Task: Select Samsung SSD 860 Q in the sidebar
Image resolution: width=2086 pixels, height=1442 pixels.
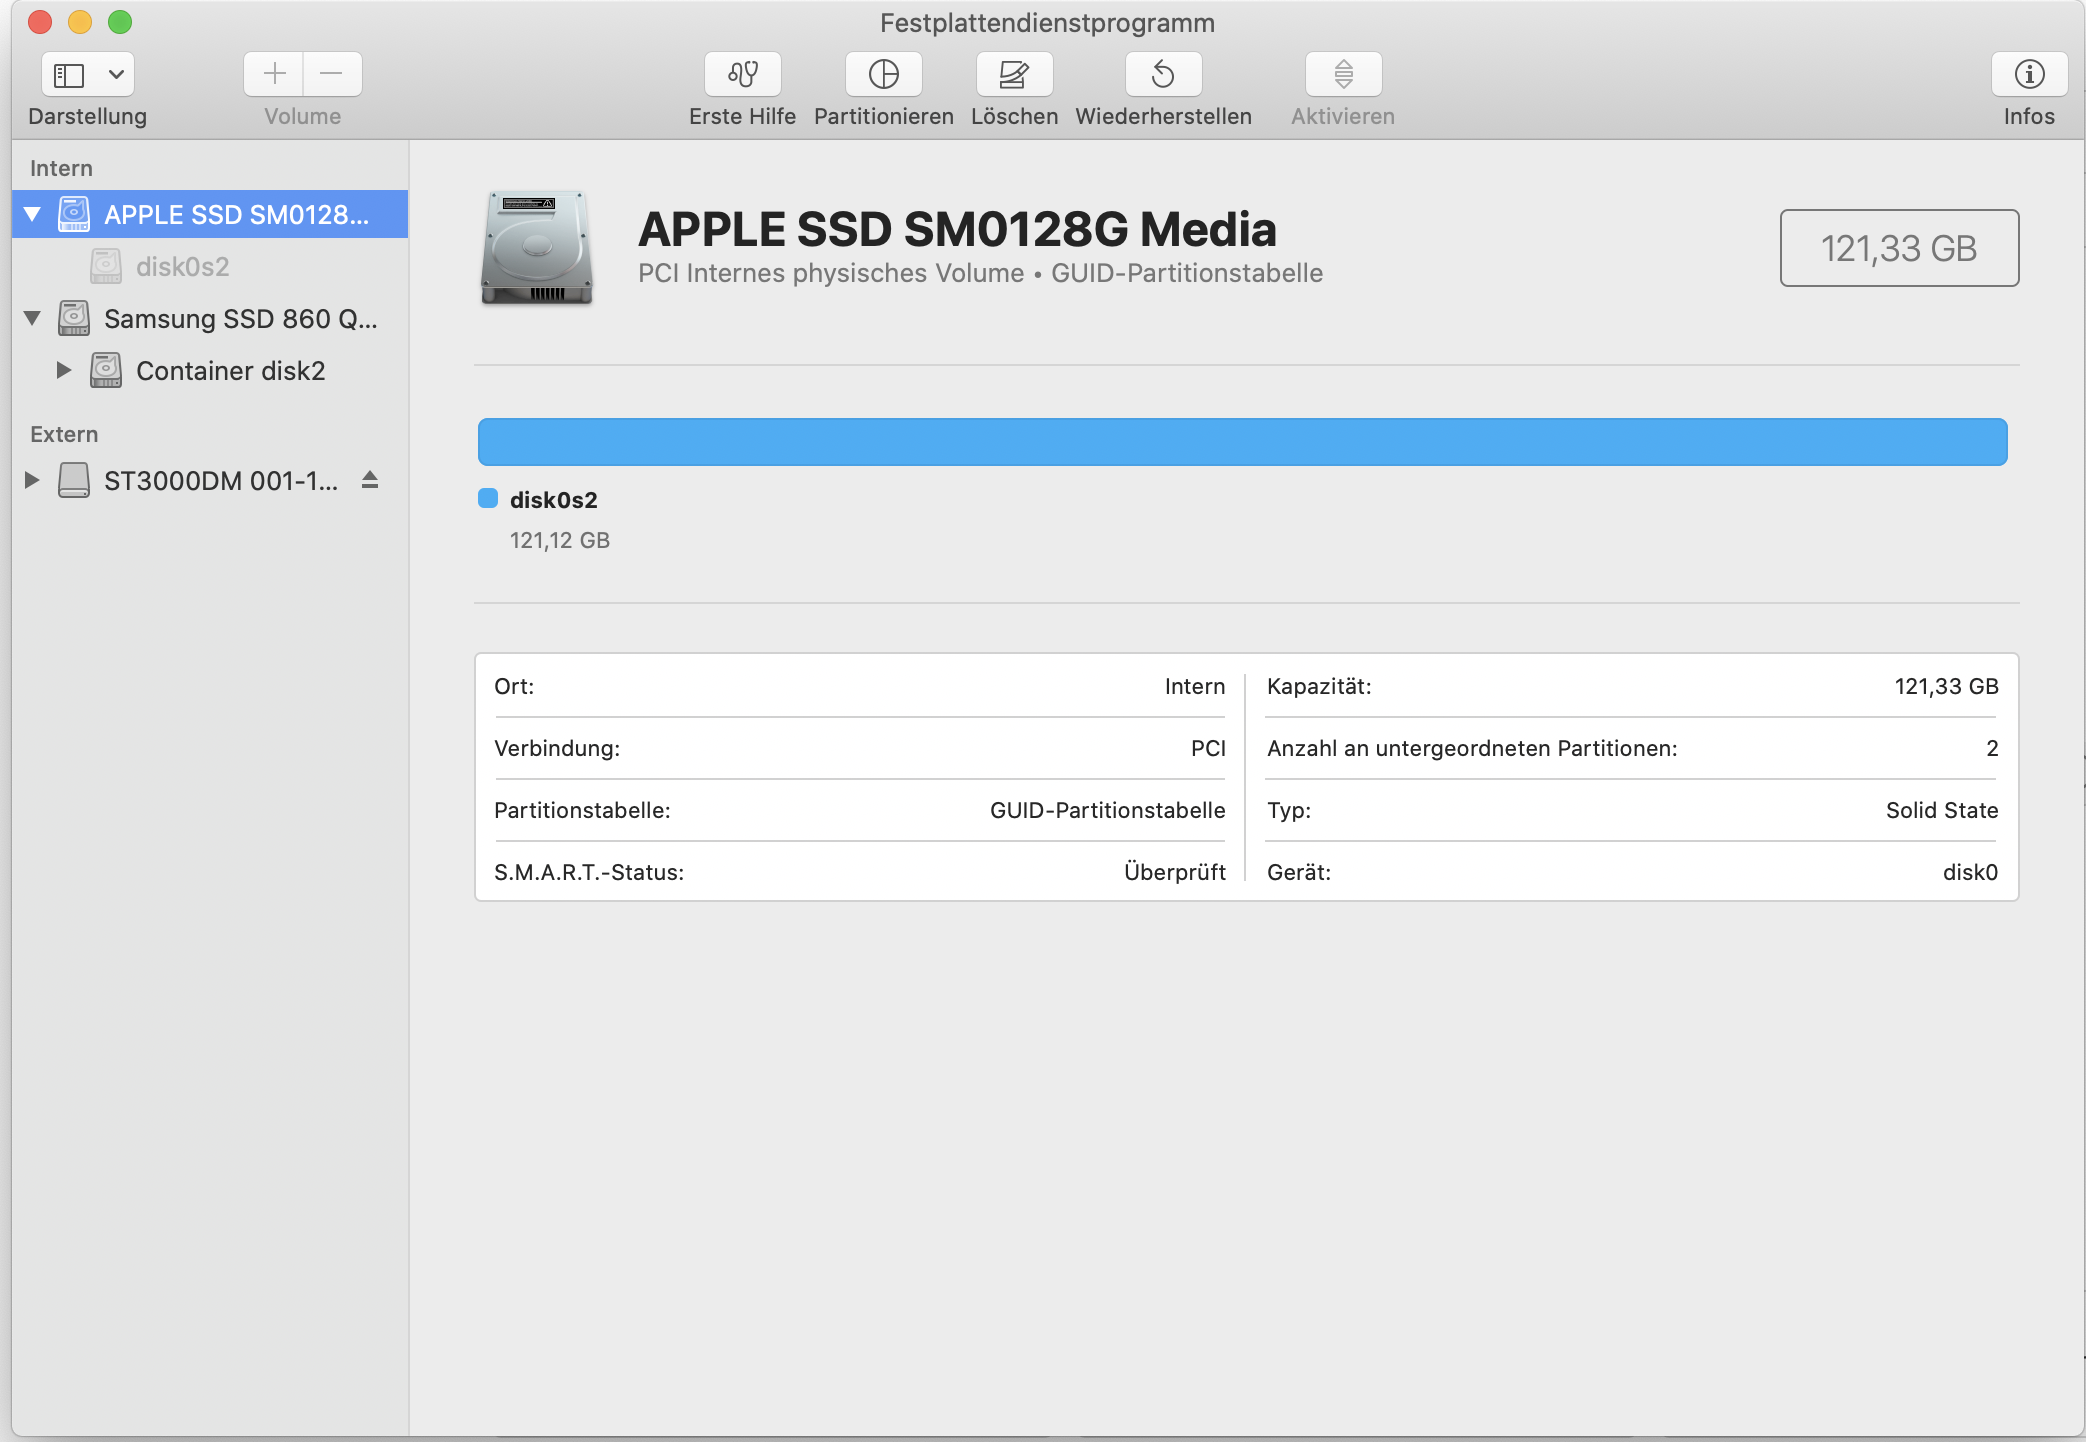Action: tap(240, 319)
